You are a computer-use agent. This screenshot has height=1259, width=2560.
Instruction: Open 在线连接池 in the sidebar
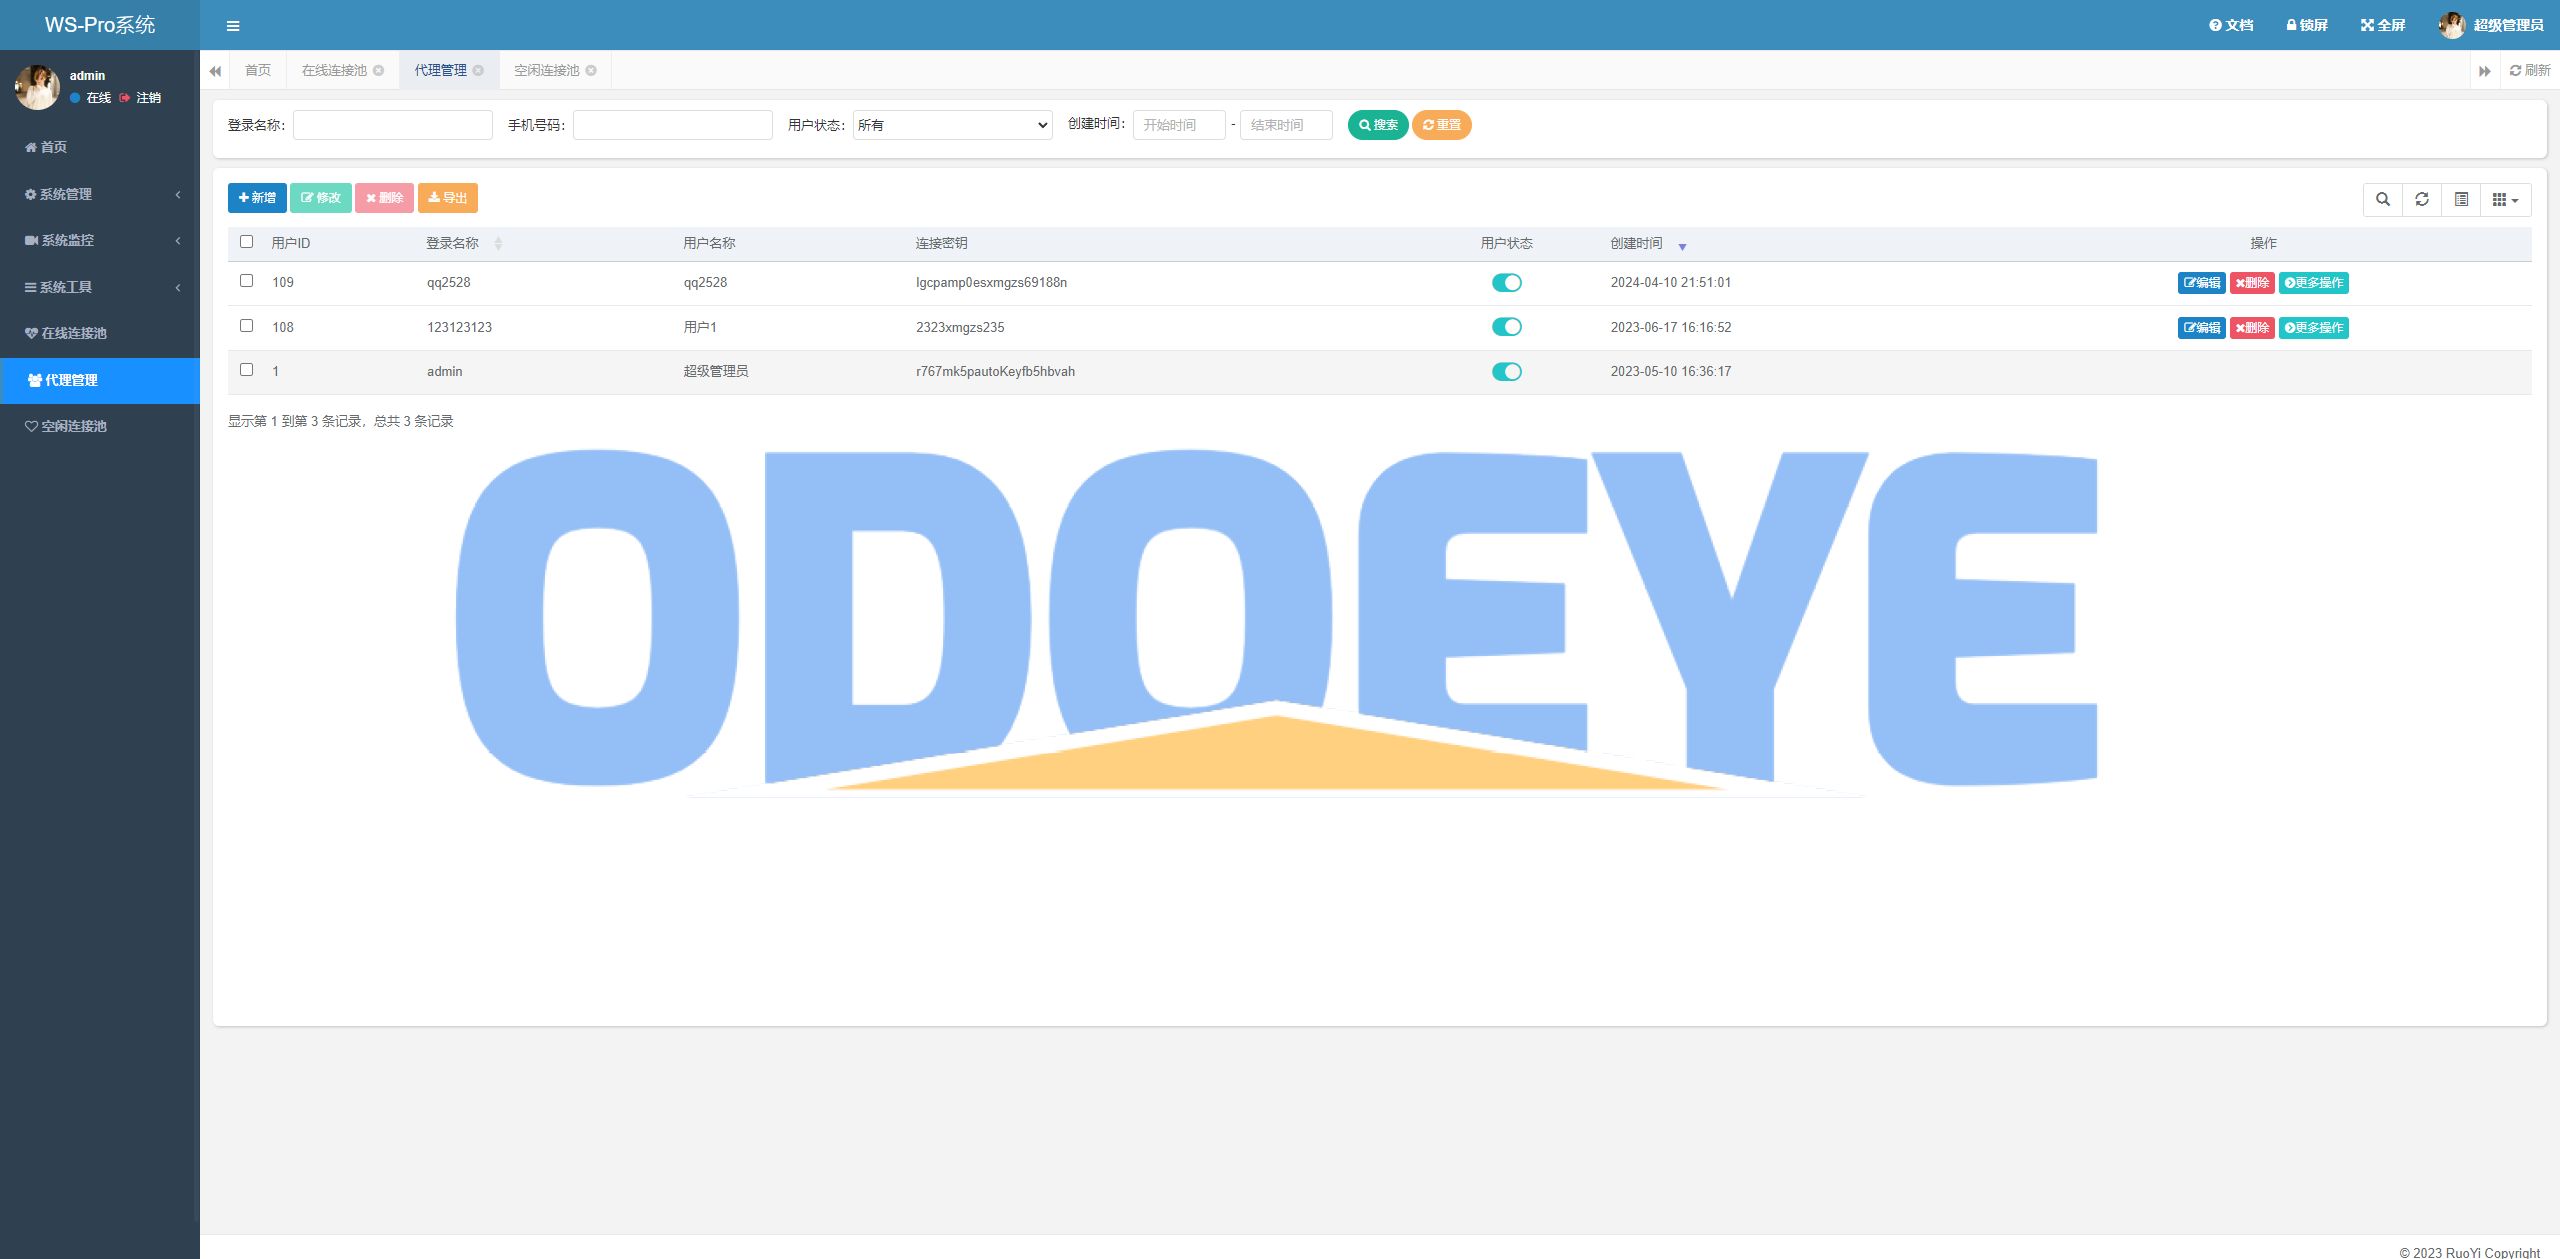coord(100,333)
